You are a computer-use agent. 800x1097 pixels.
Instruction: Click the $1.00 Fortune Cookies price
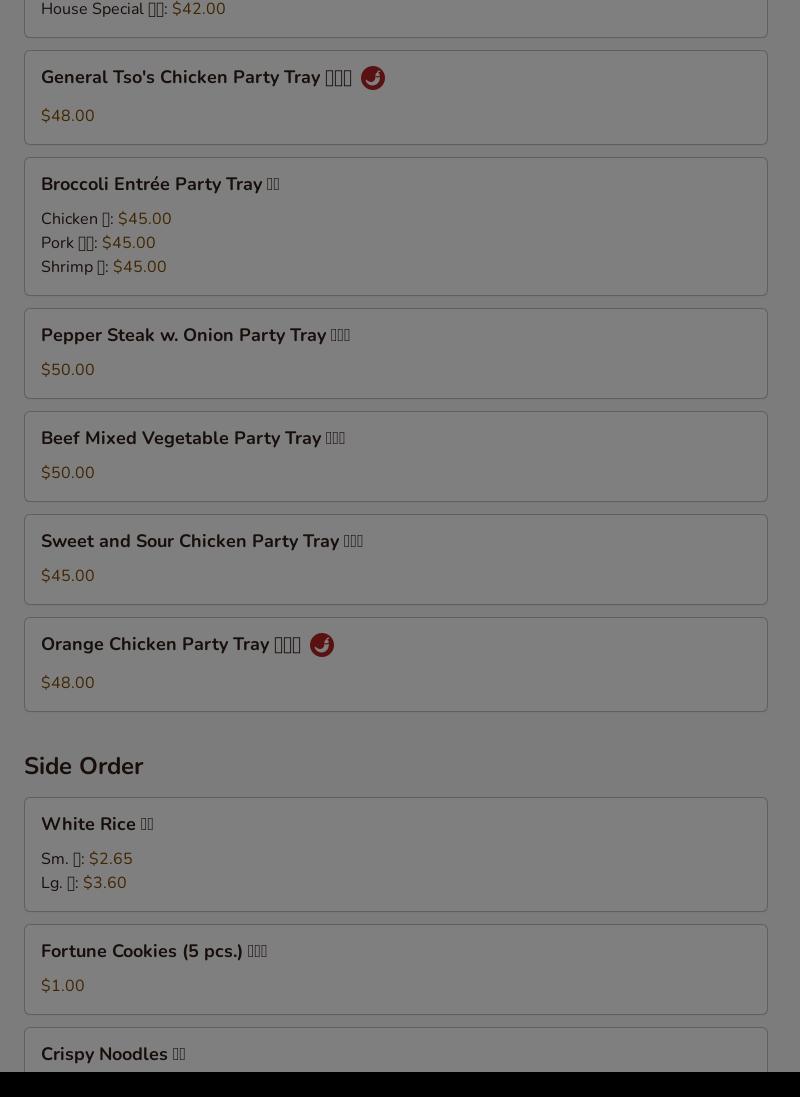(x=63, y=985)
